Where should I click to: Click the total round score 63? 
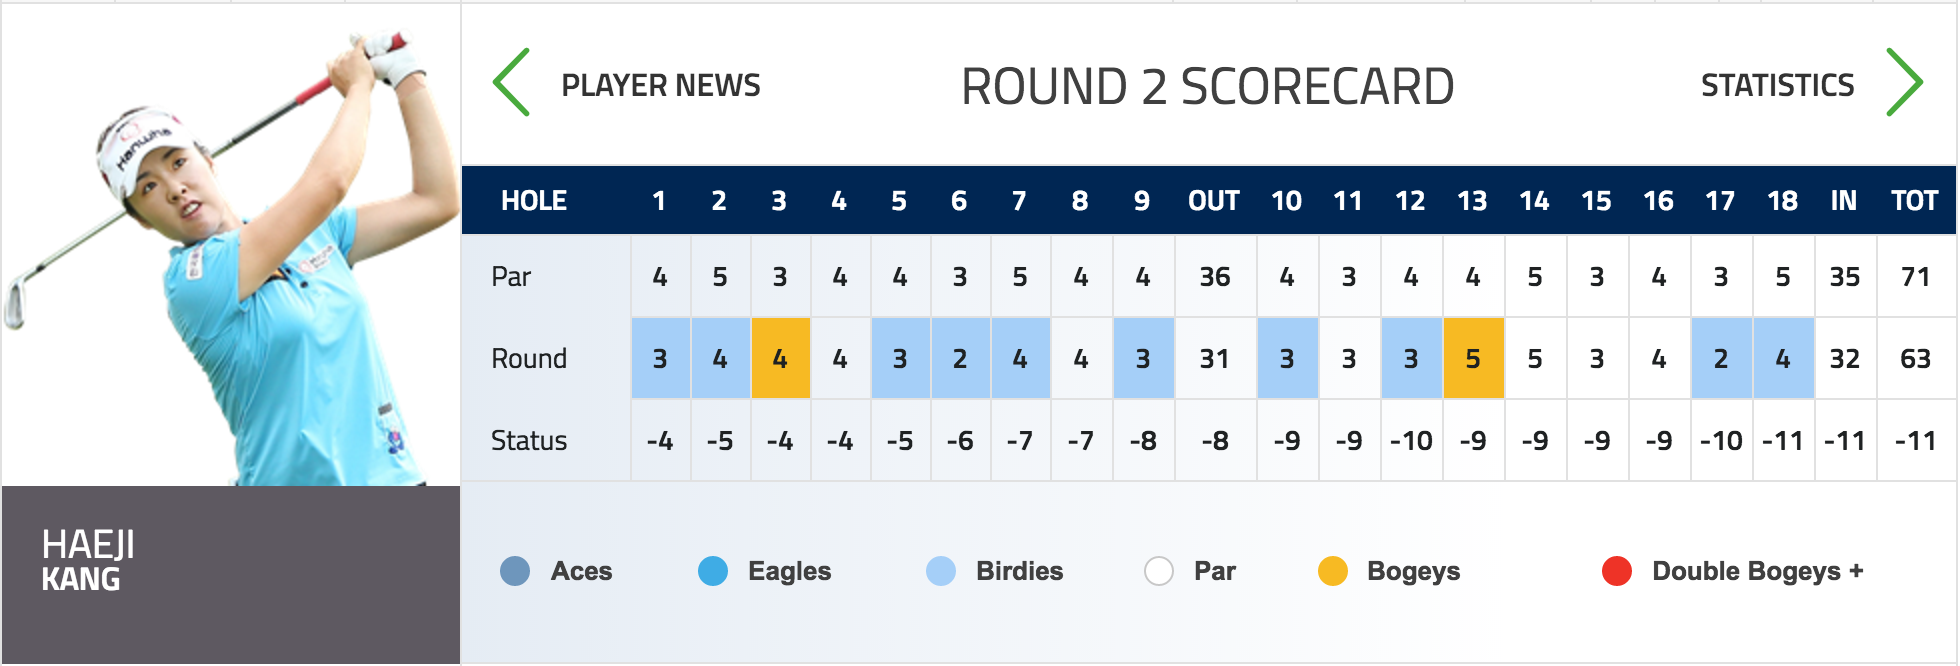point(1916,358)
